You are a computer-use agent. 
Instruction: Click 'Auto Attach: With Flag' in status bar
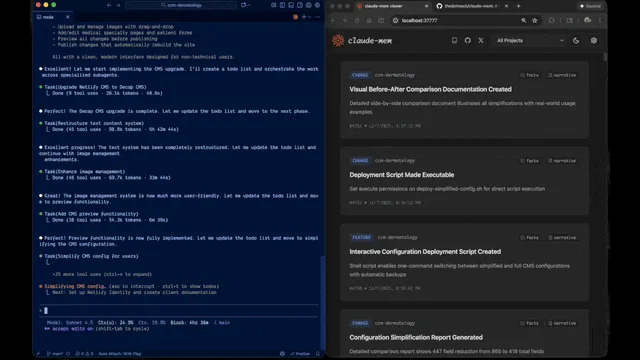[x=120, y=354]
